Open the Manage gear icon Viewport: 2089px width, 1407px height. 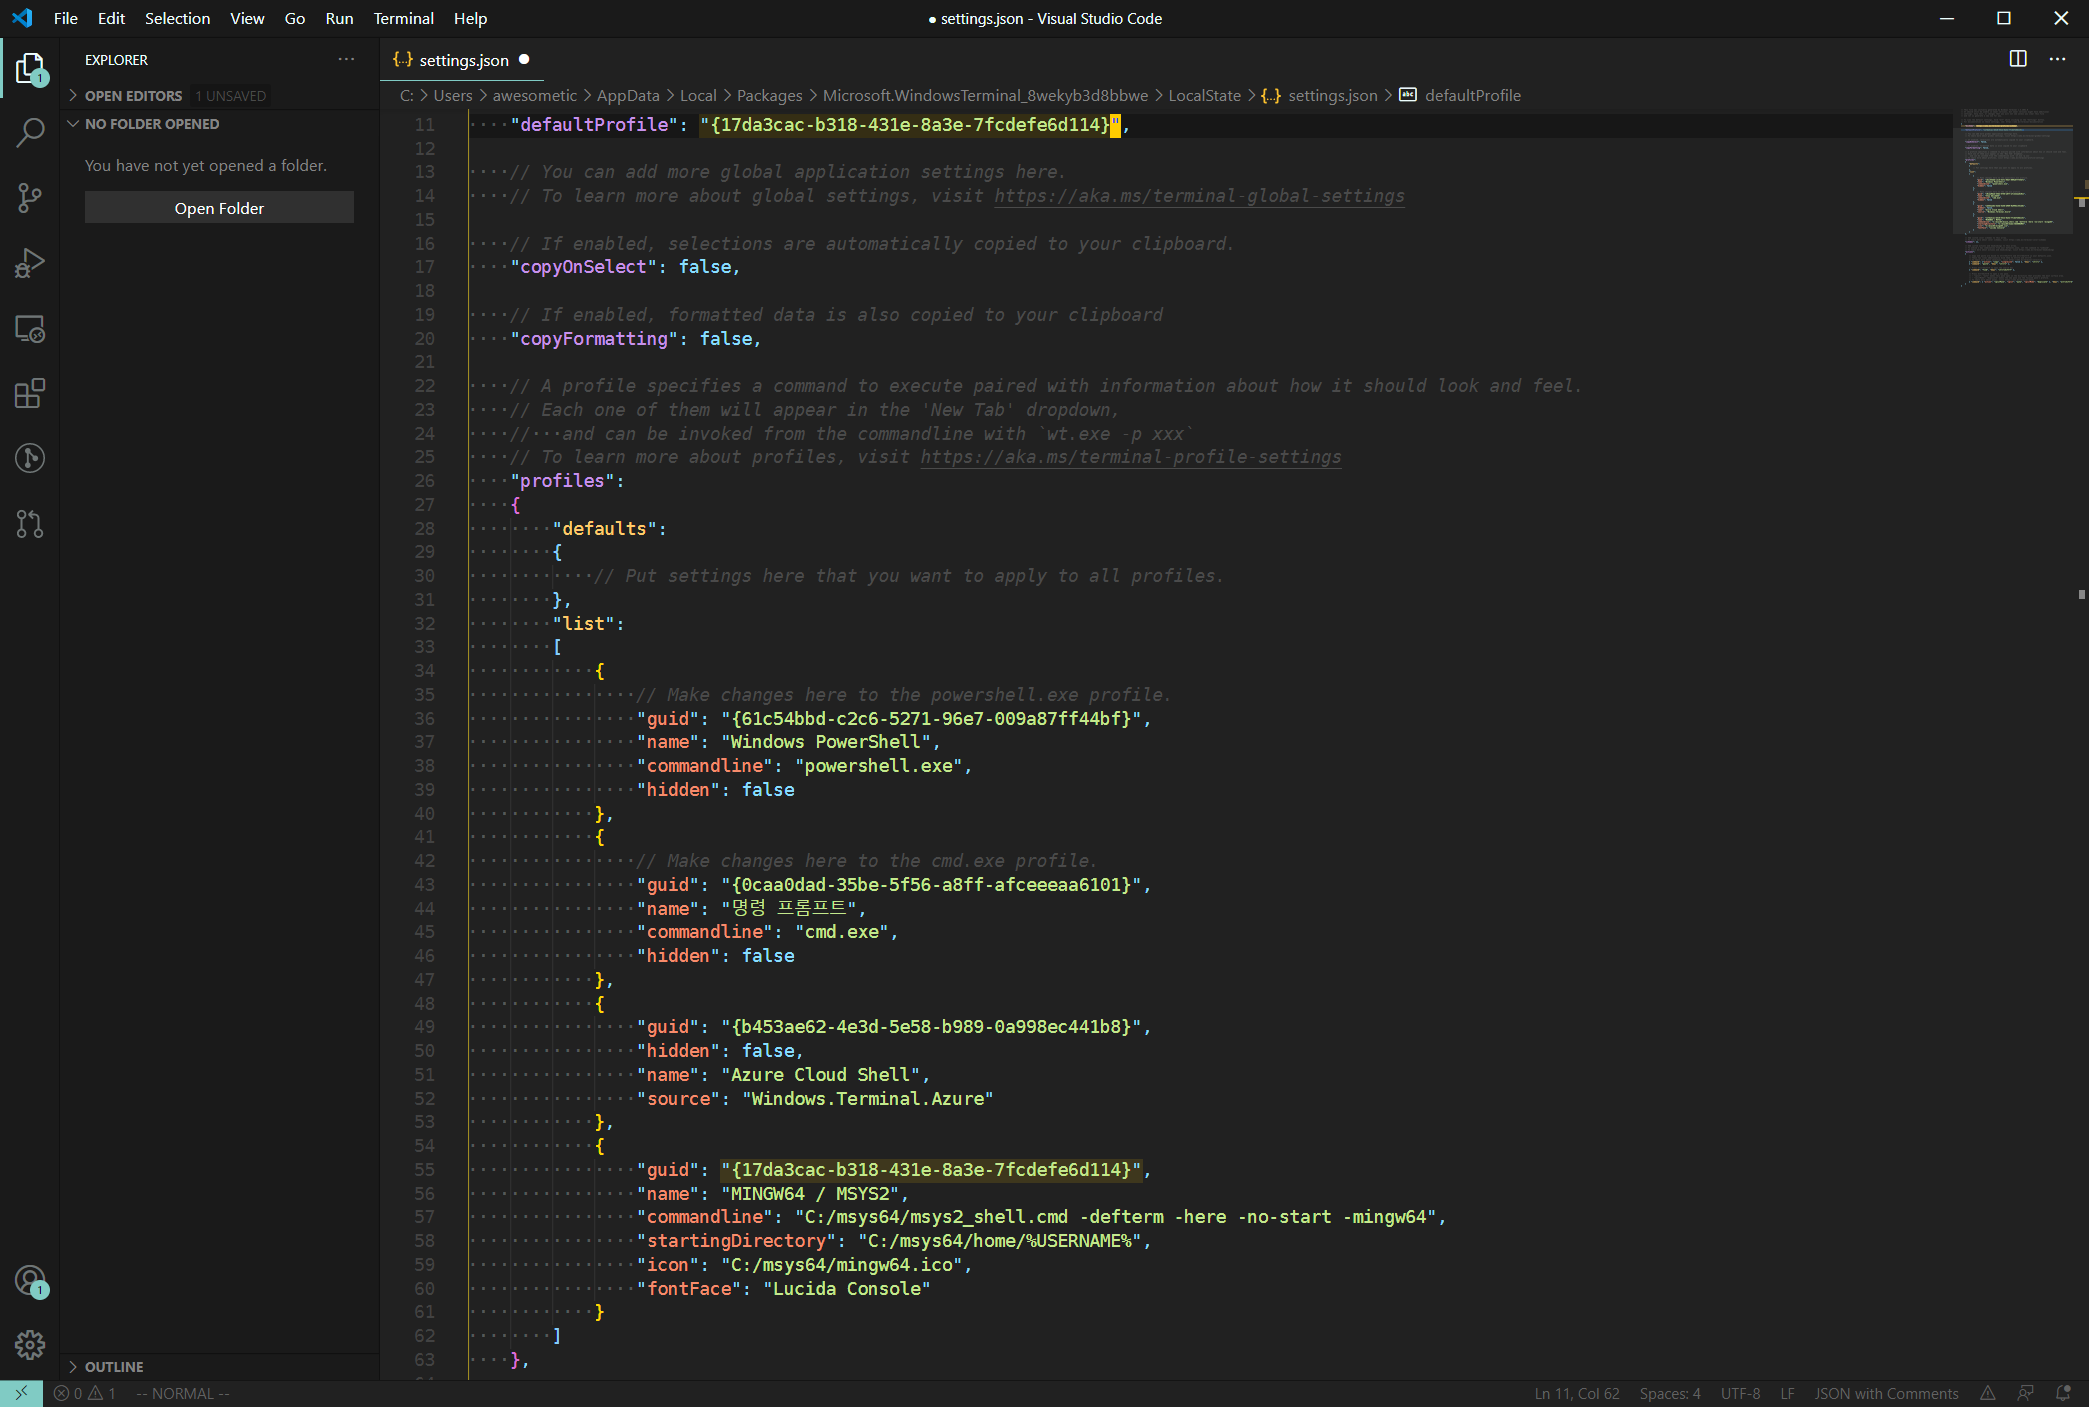tap(30, 1344)
